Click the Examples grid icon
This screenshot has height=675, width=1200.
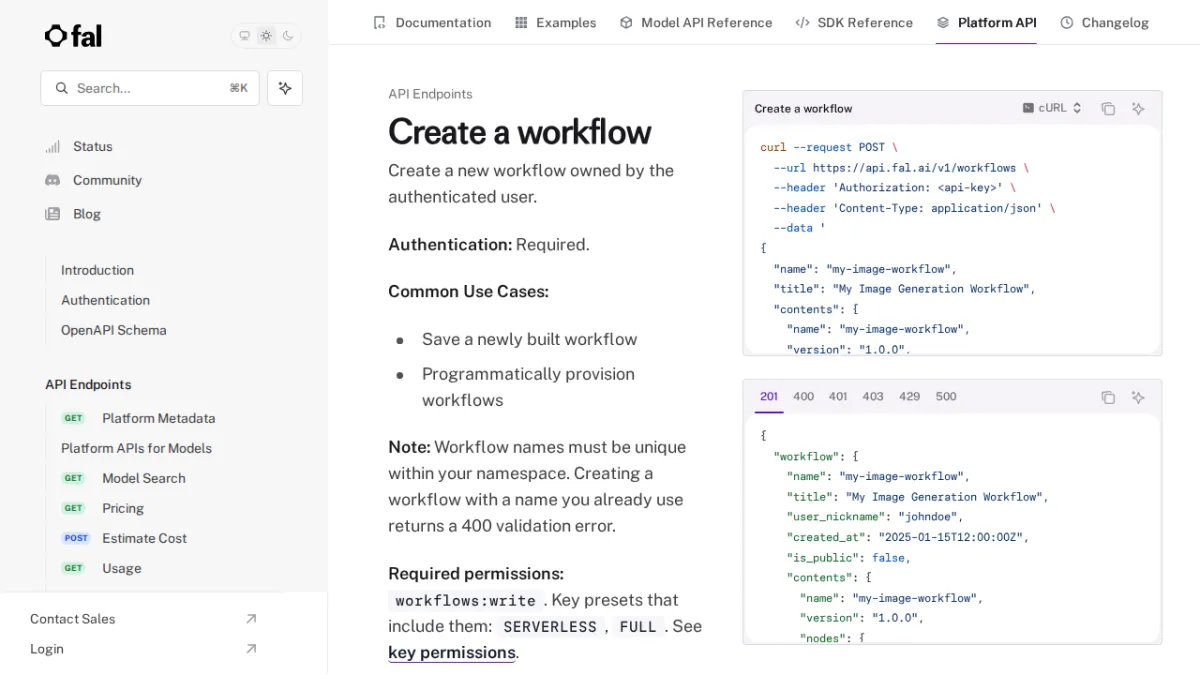521,22
